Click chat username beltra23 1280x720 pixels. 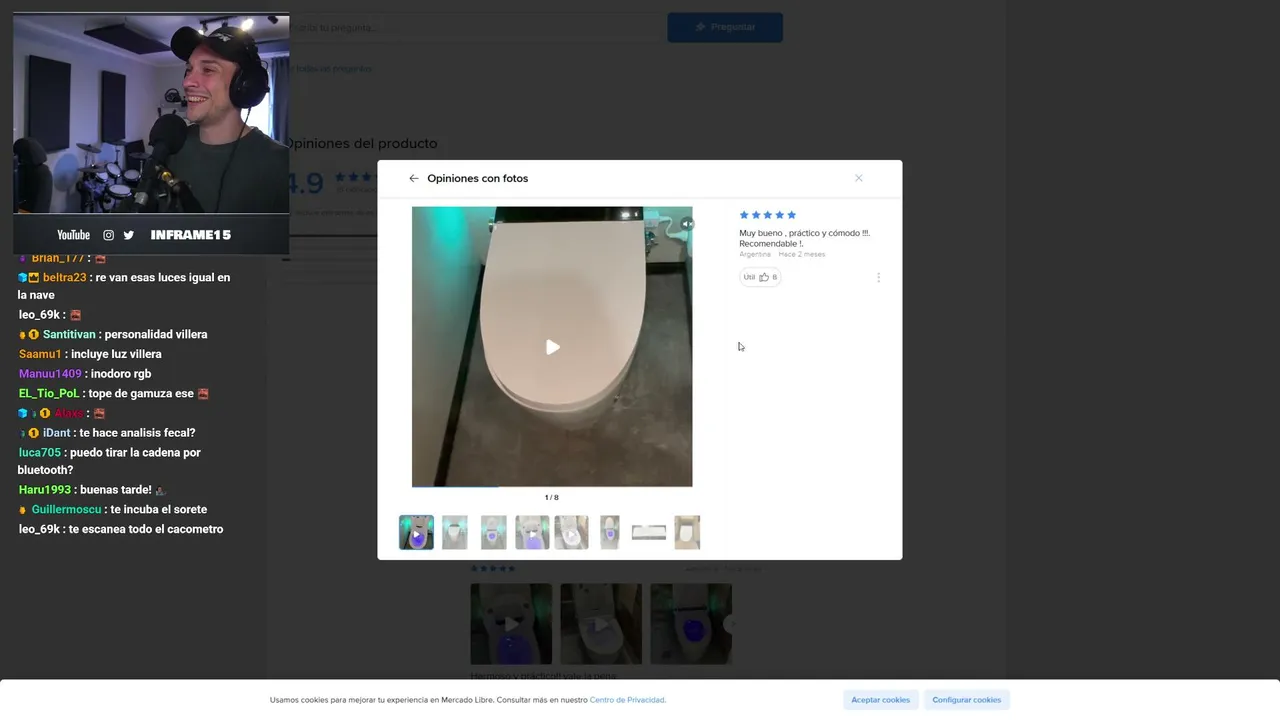(65, 277)
